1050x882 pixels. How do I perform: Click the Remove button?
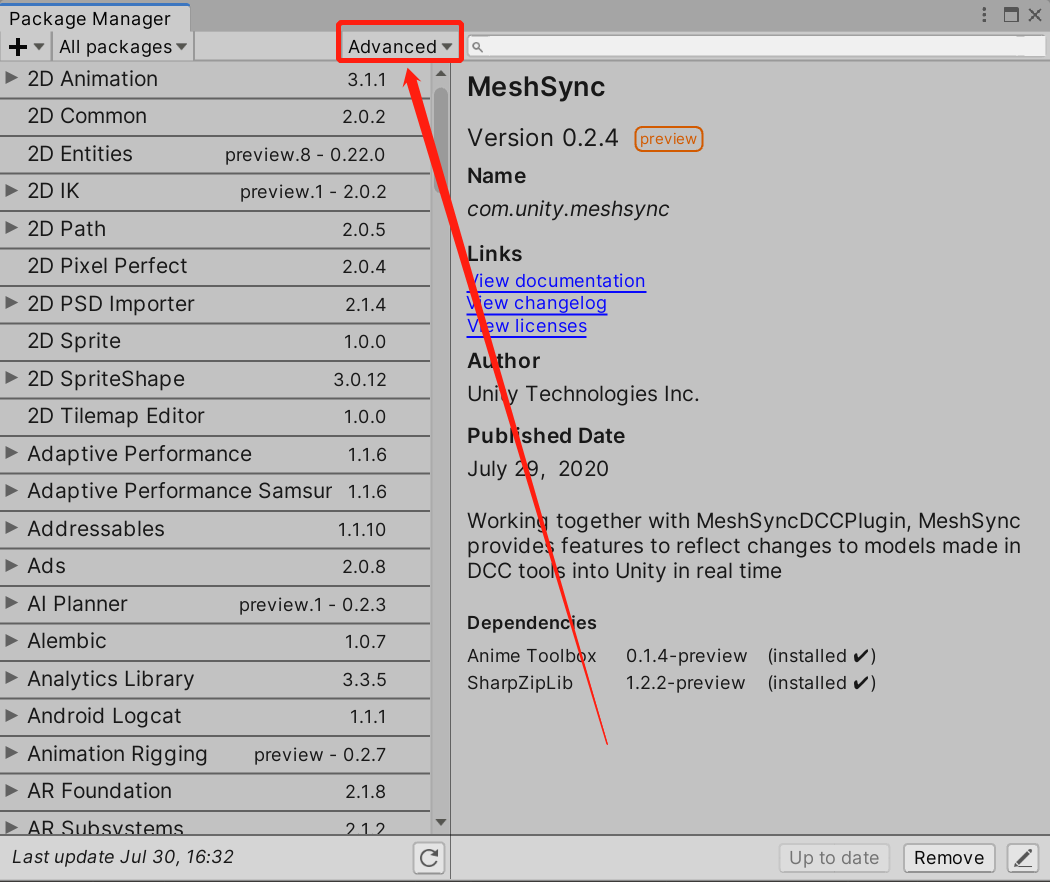948,858
